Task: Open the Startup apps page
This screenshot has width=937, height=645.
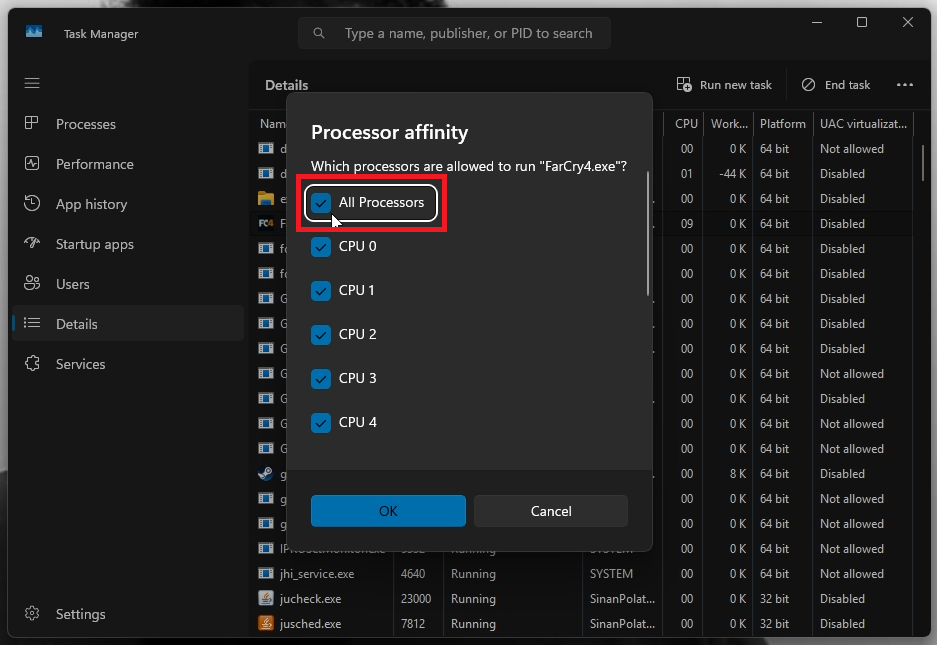Action: (x=128, y=244)
